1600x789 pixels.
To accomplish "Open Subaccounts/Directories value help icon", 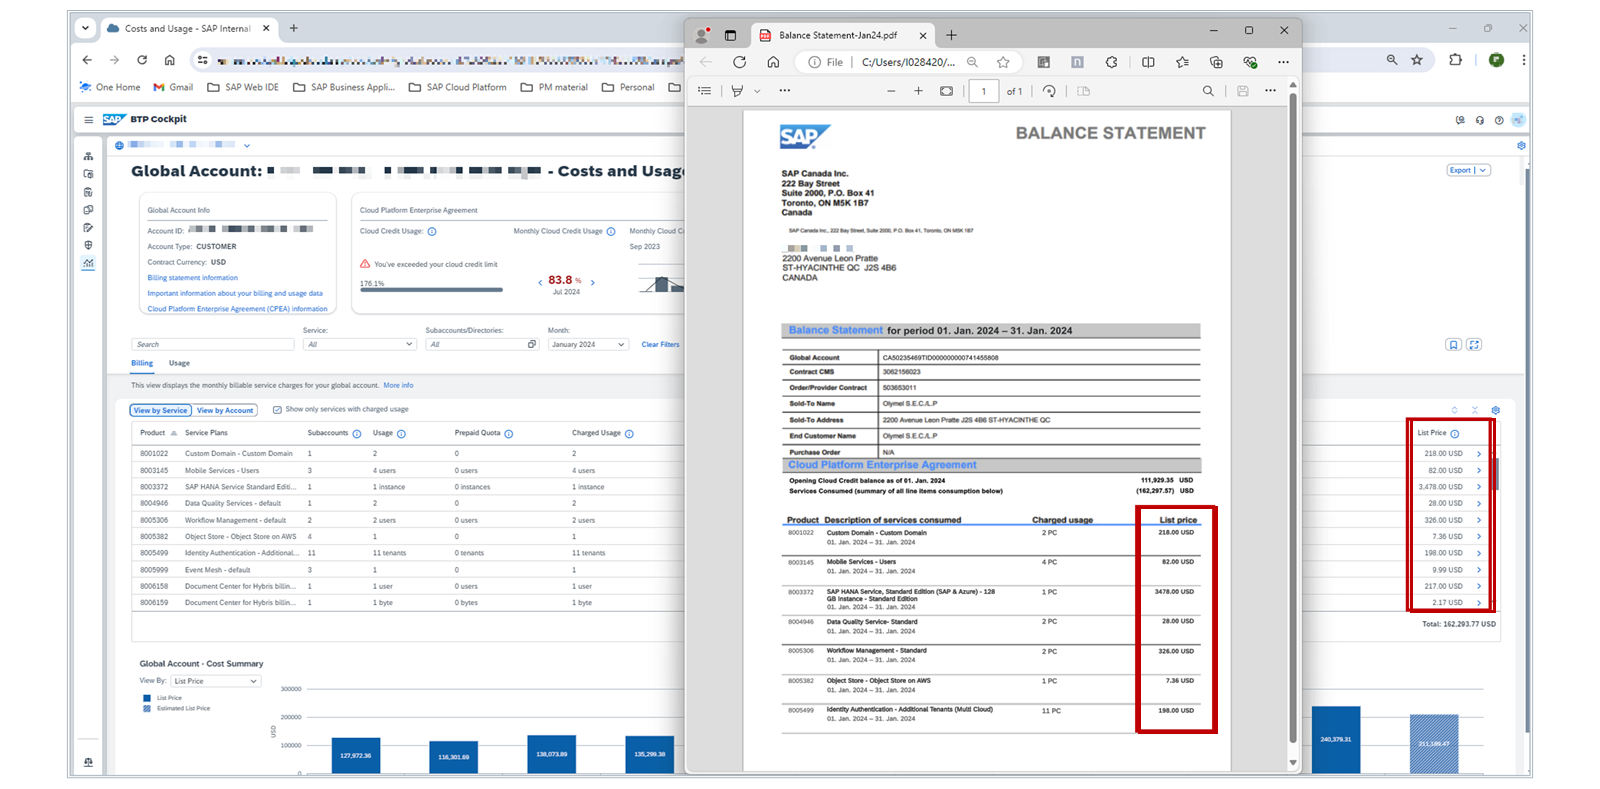I will (532, 344).
